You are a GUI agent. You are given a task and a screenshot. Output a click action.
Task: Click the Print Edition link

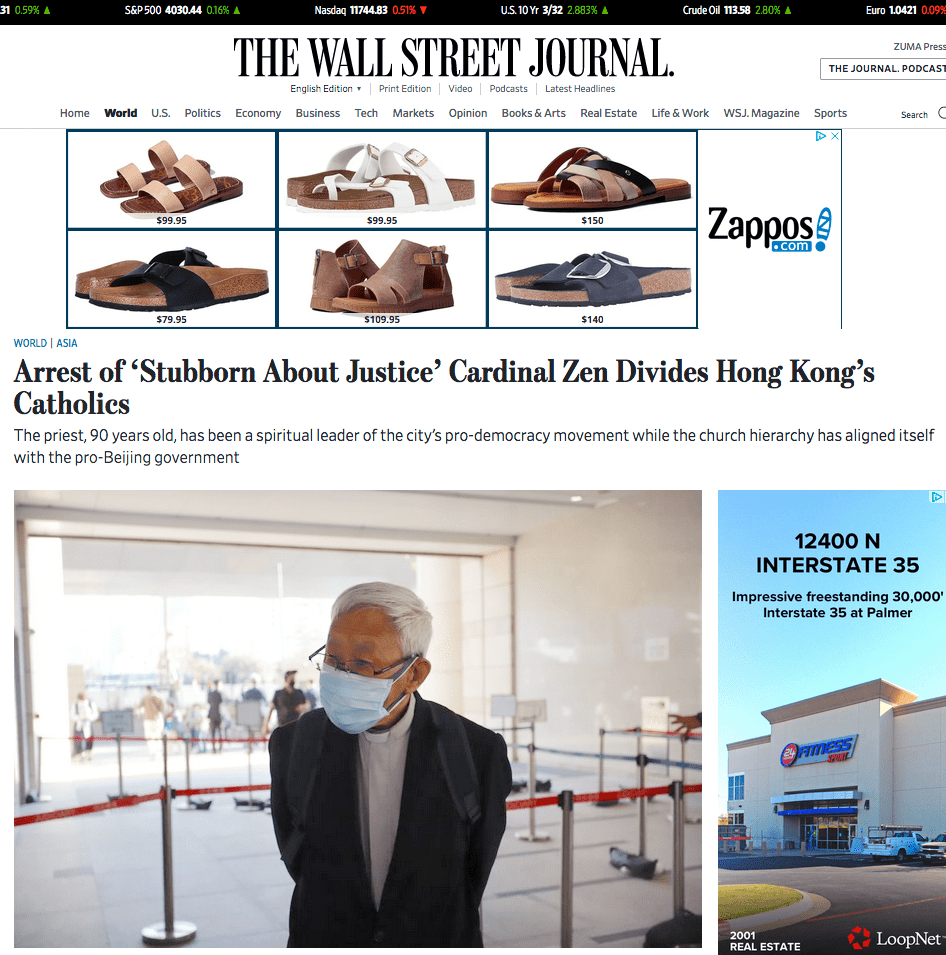[x=404, y=89]
